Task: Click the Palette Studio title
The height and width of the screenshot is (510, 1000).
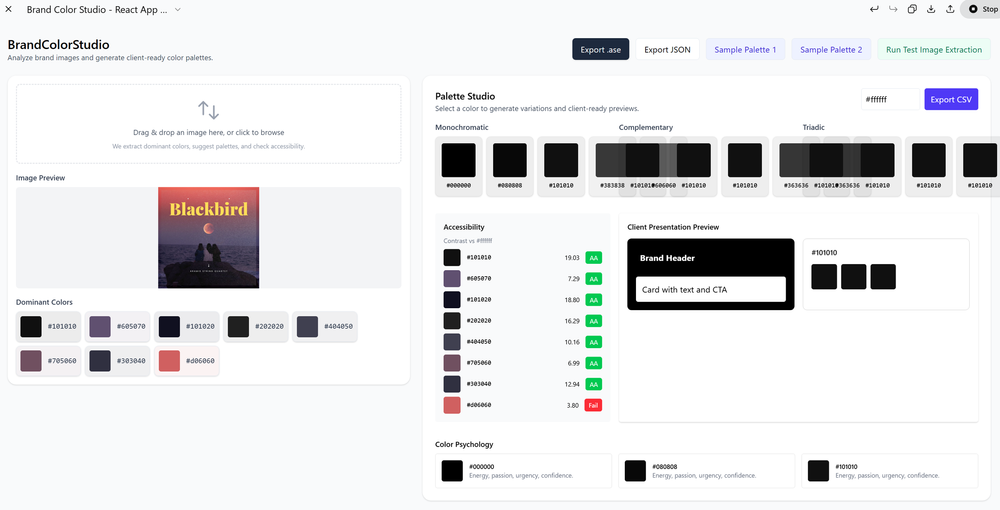Action: click(465, 96)
